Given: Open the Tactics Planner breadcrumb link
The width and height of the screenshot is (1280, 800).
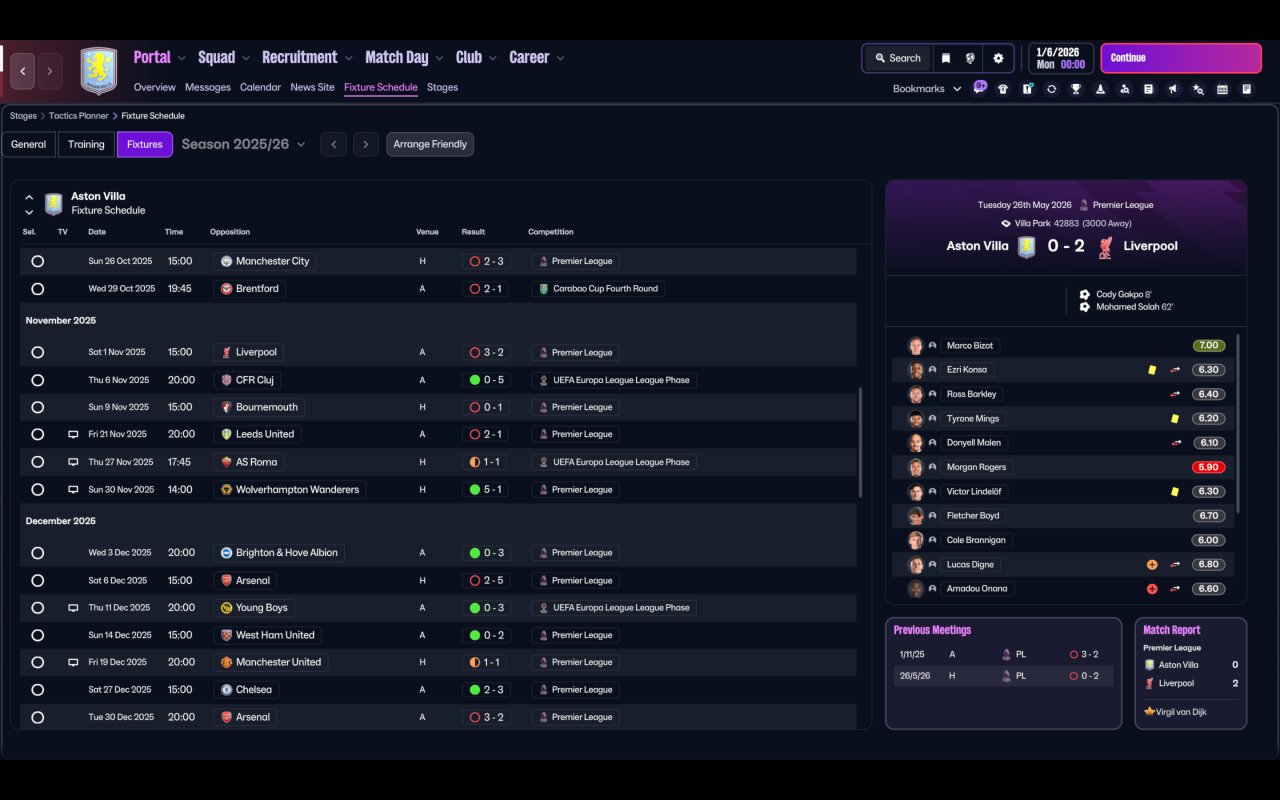Looking at the screenshot, I should pos(79,116).
